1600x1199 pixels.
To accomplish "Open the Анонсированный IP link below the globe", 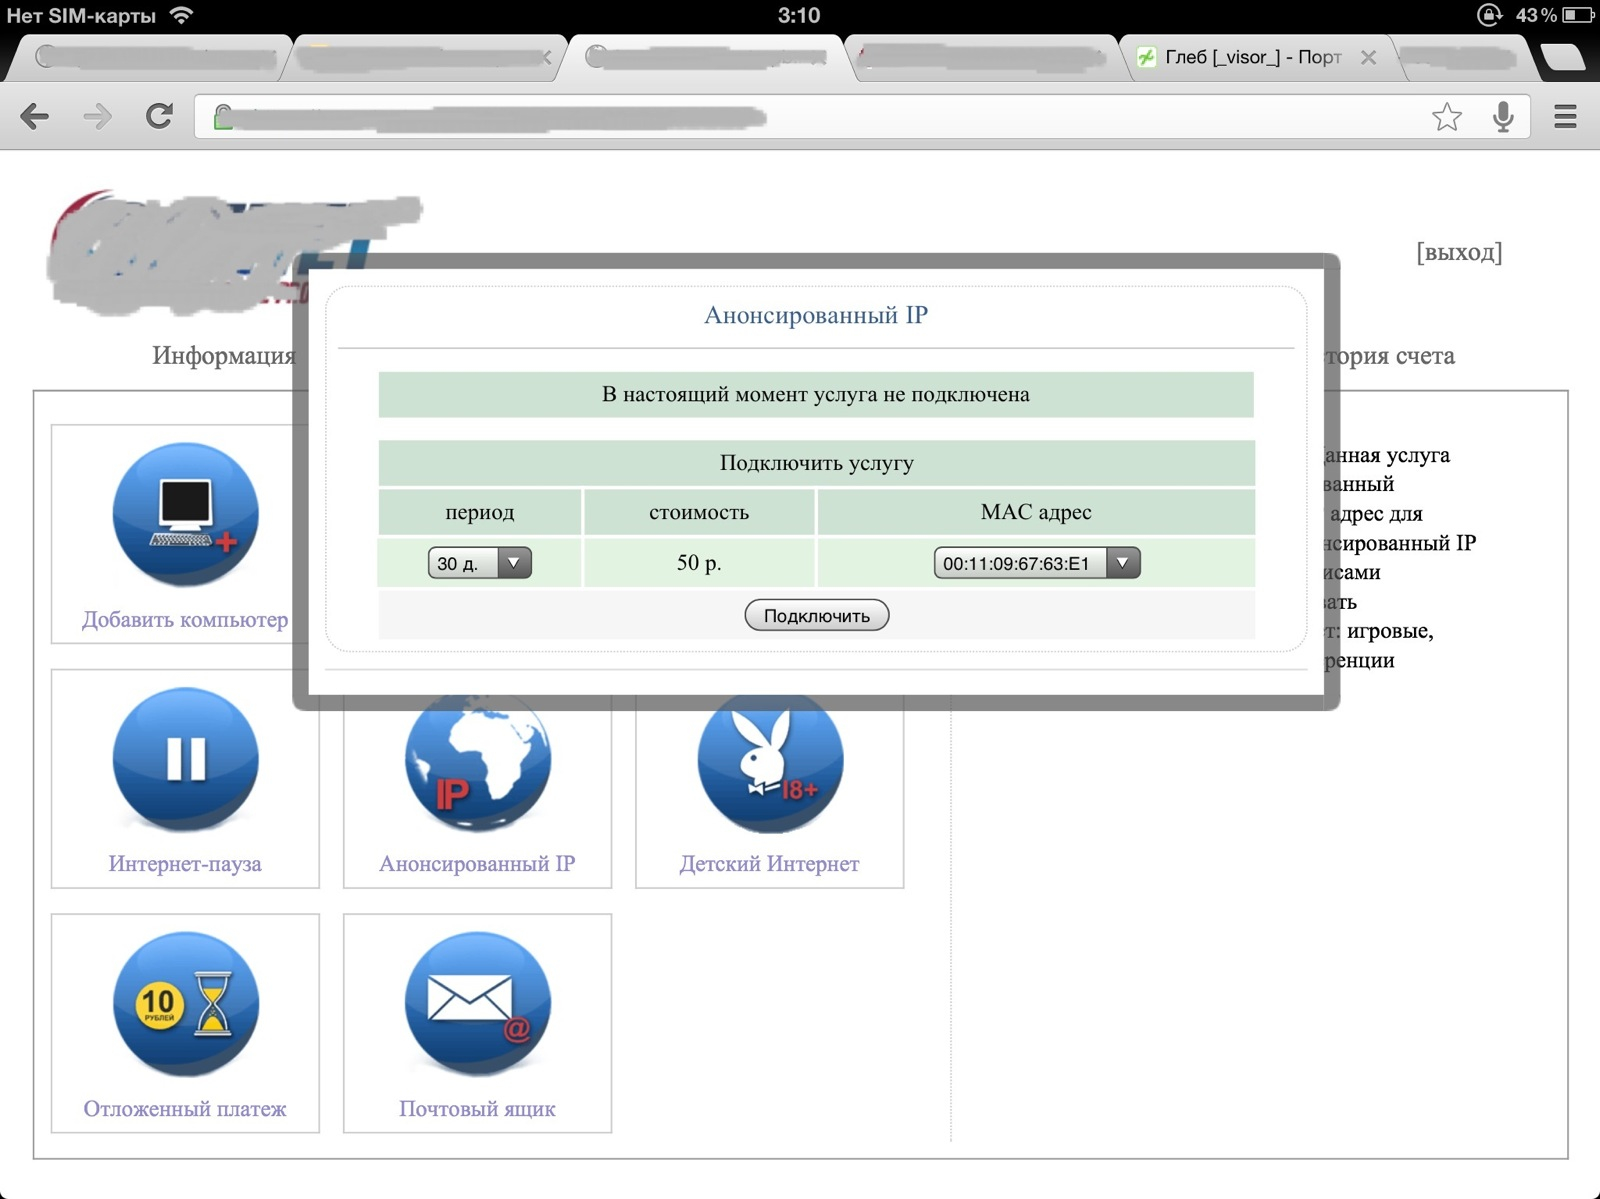I will (x=477, y=864).
